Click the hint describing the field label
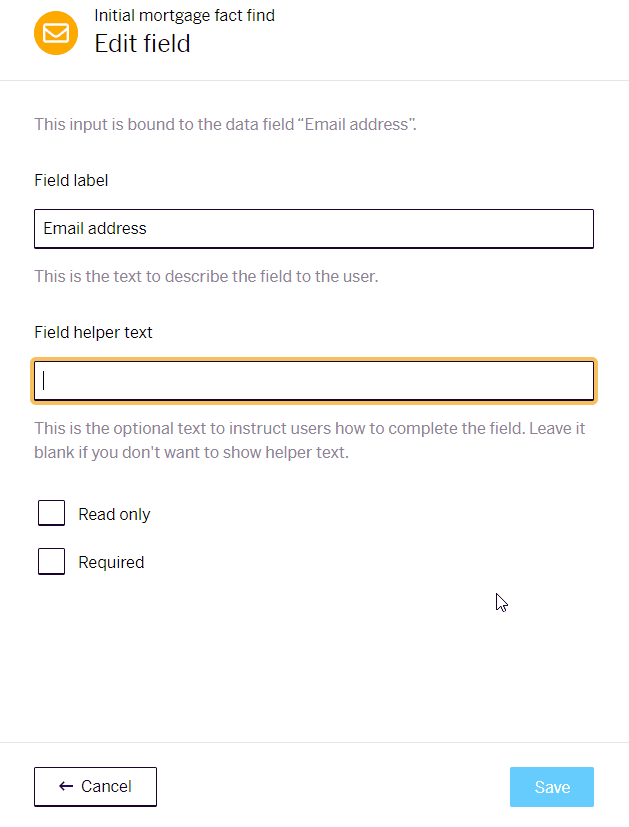The image size is (629, 827). tap(206, 276)
